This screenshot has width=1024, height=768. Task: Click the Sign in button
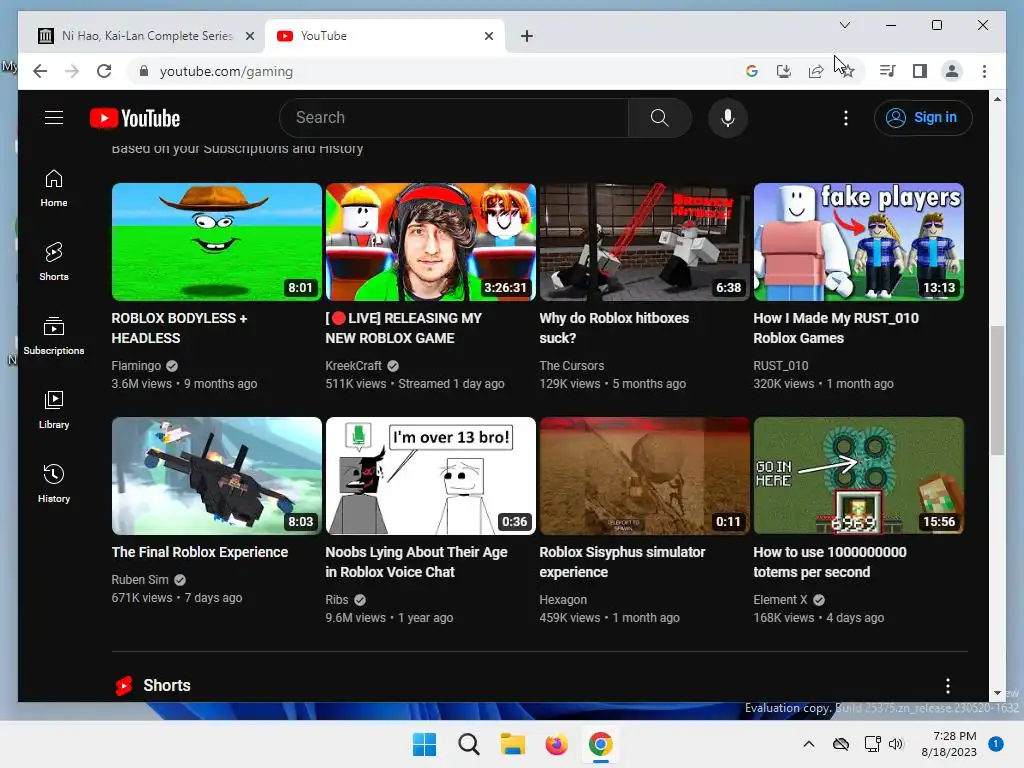(x=923, y=118)
